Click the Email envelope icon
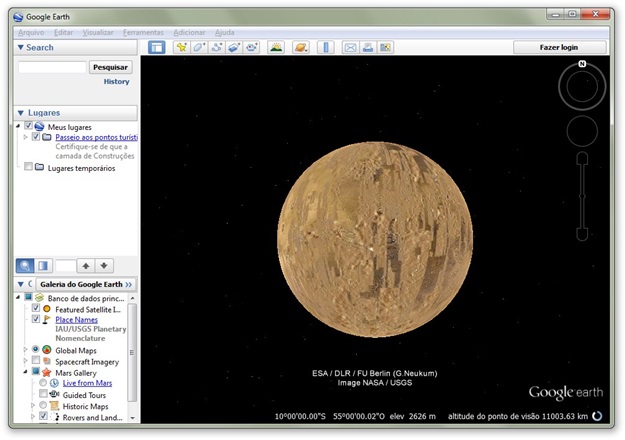Screen dimensions: 625x440 [x=350, y=47]
